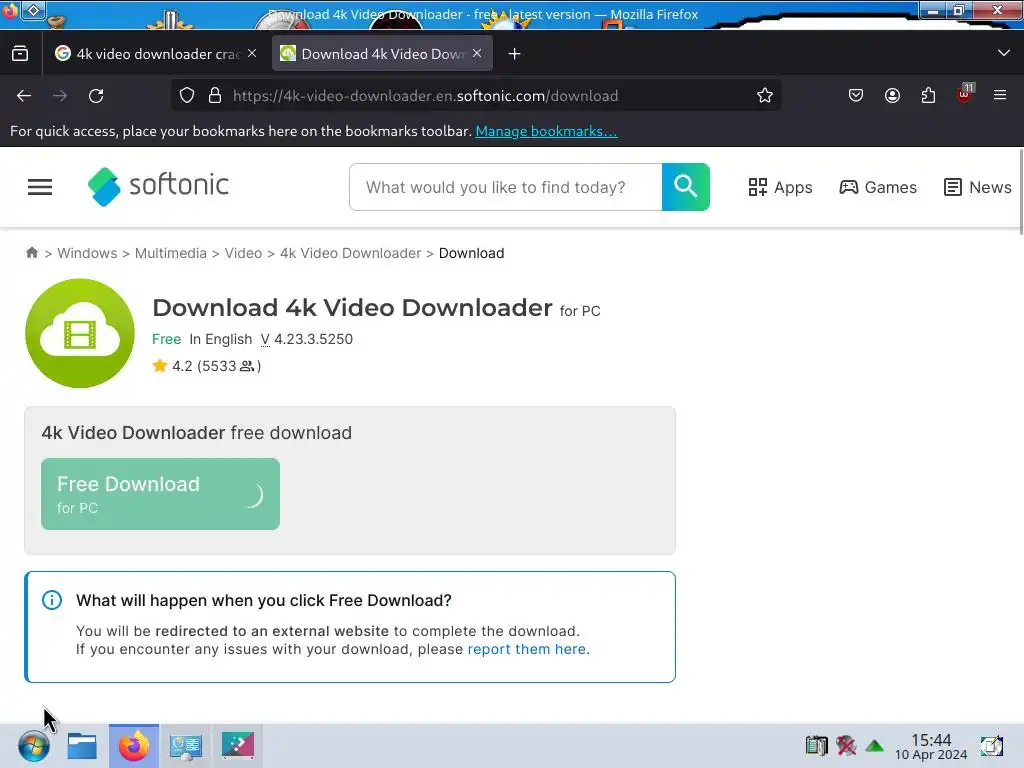Open the Start menu orb
The height and width of the screenshot is (768, 1024).
tap(33, 746)
